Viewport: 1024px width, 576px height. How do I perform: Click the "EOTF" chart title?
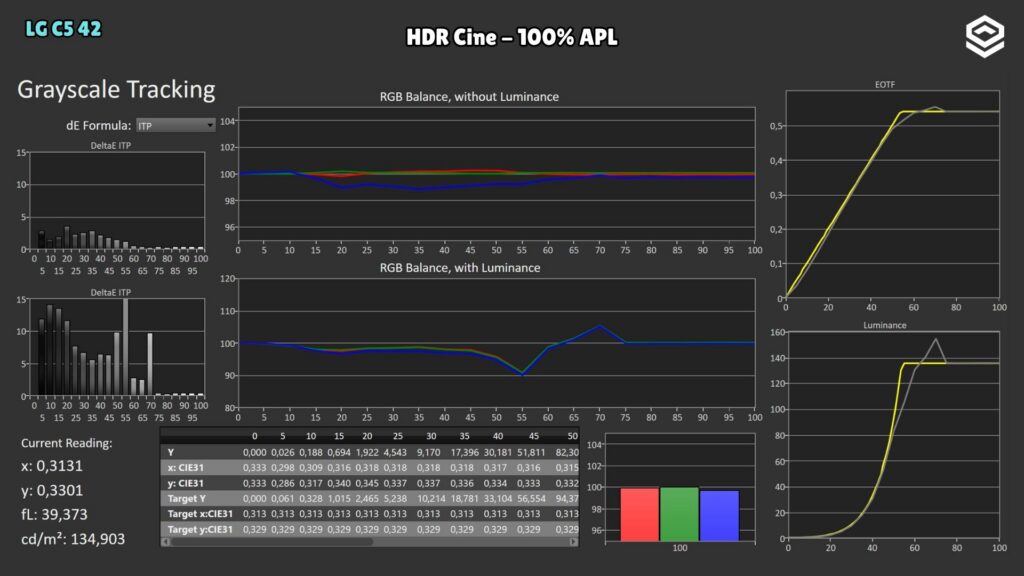[x=885, y=84]
